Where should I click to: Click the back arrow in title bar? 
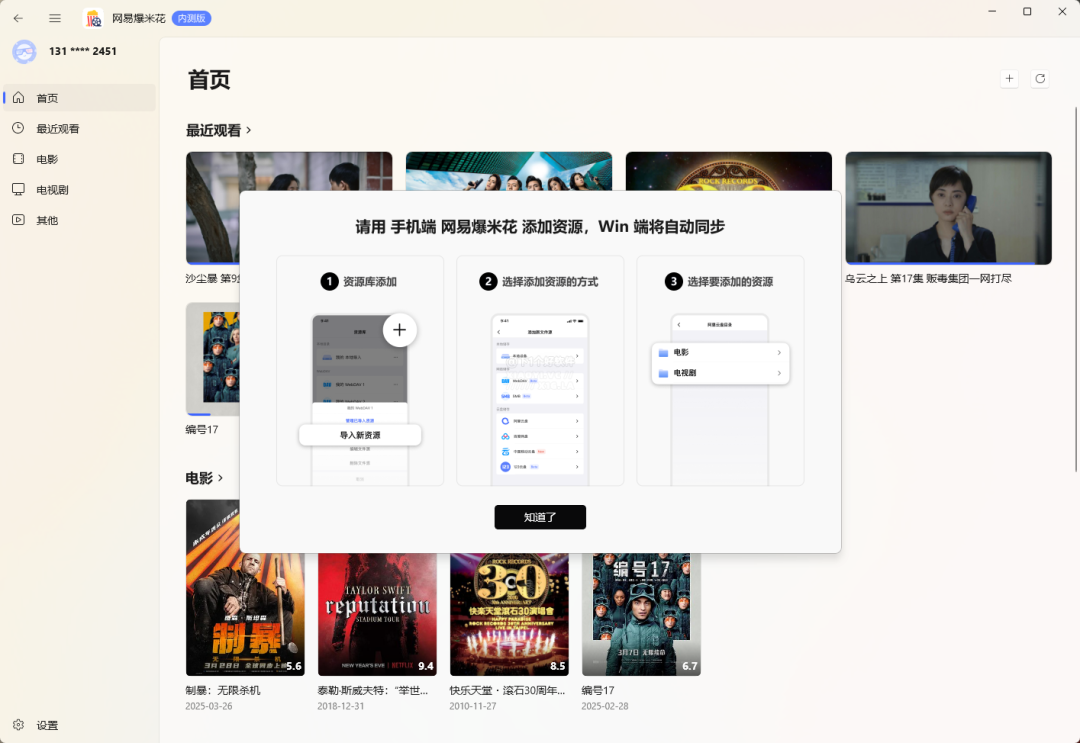point(19,19)
